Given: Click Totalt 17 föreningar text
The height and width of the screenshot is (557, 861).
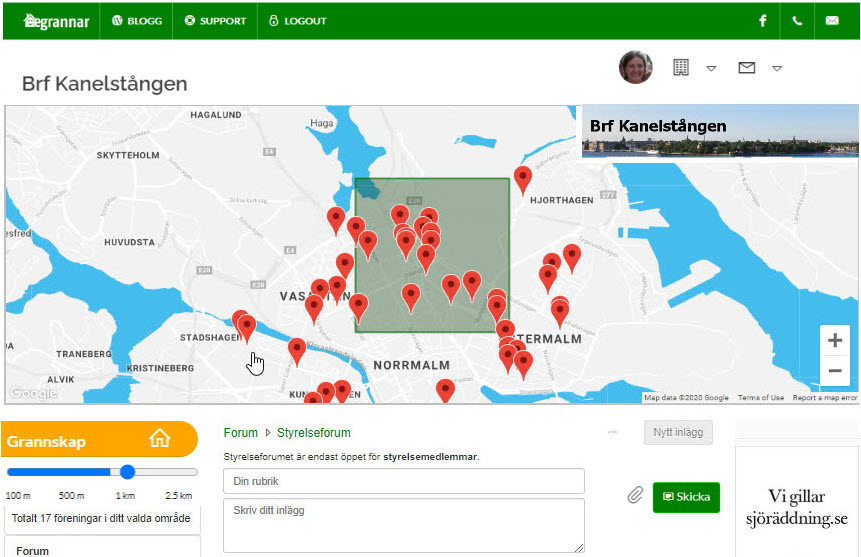Looking at the screenshot, I should click(101, 518).
